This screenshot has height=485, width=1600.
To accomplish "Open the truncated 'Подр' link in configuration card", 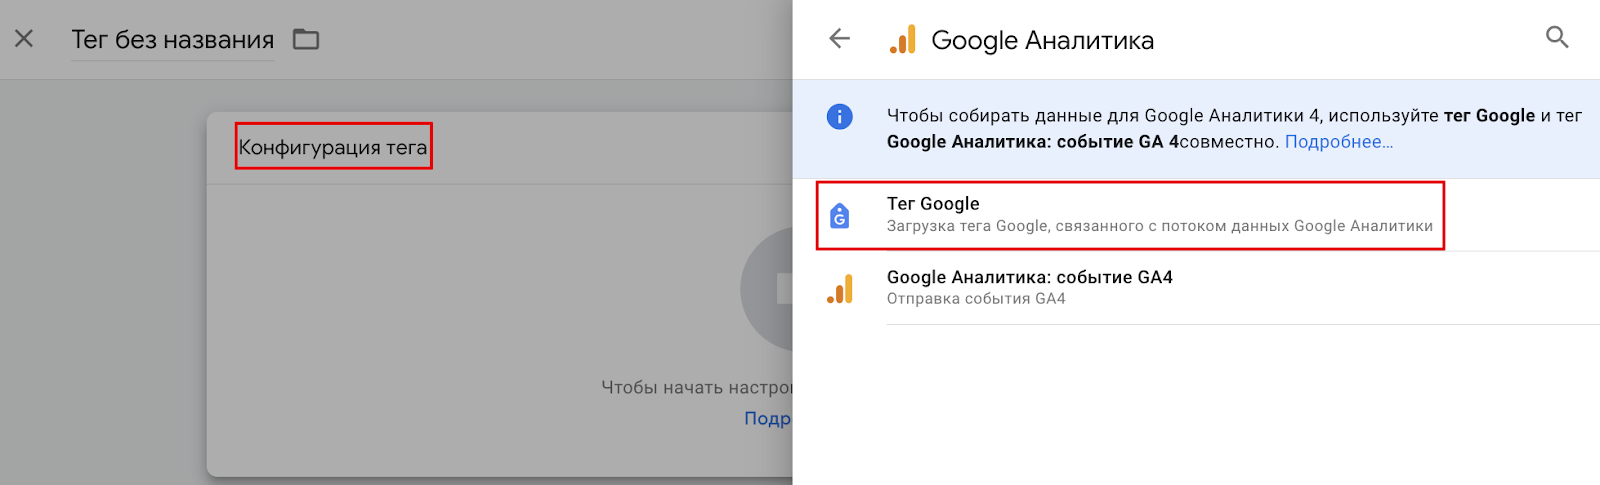I will click(x=767, y=418).
